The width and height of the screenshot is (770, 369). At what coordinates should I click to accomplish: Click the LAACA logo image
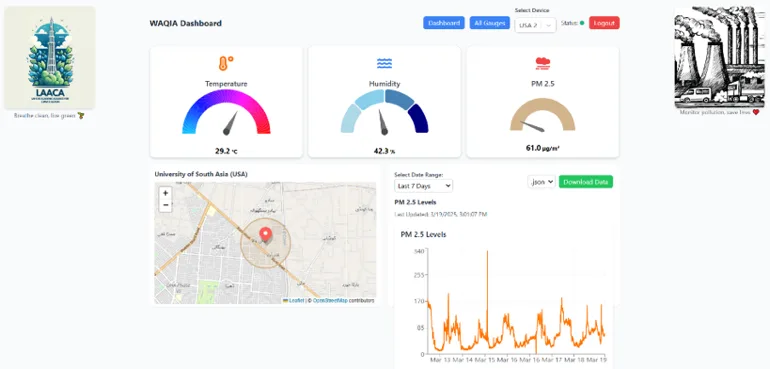(x=50, y=57)
